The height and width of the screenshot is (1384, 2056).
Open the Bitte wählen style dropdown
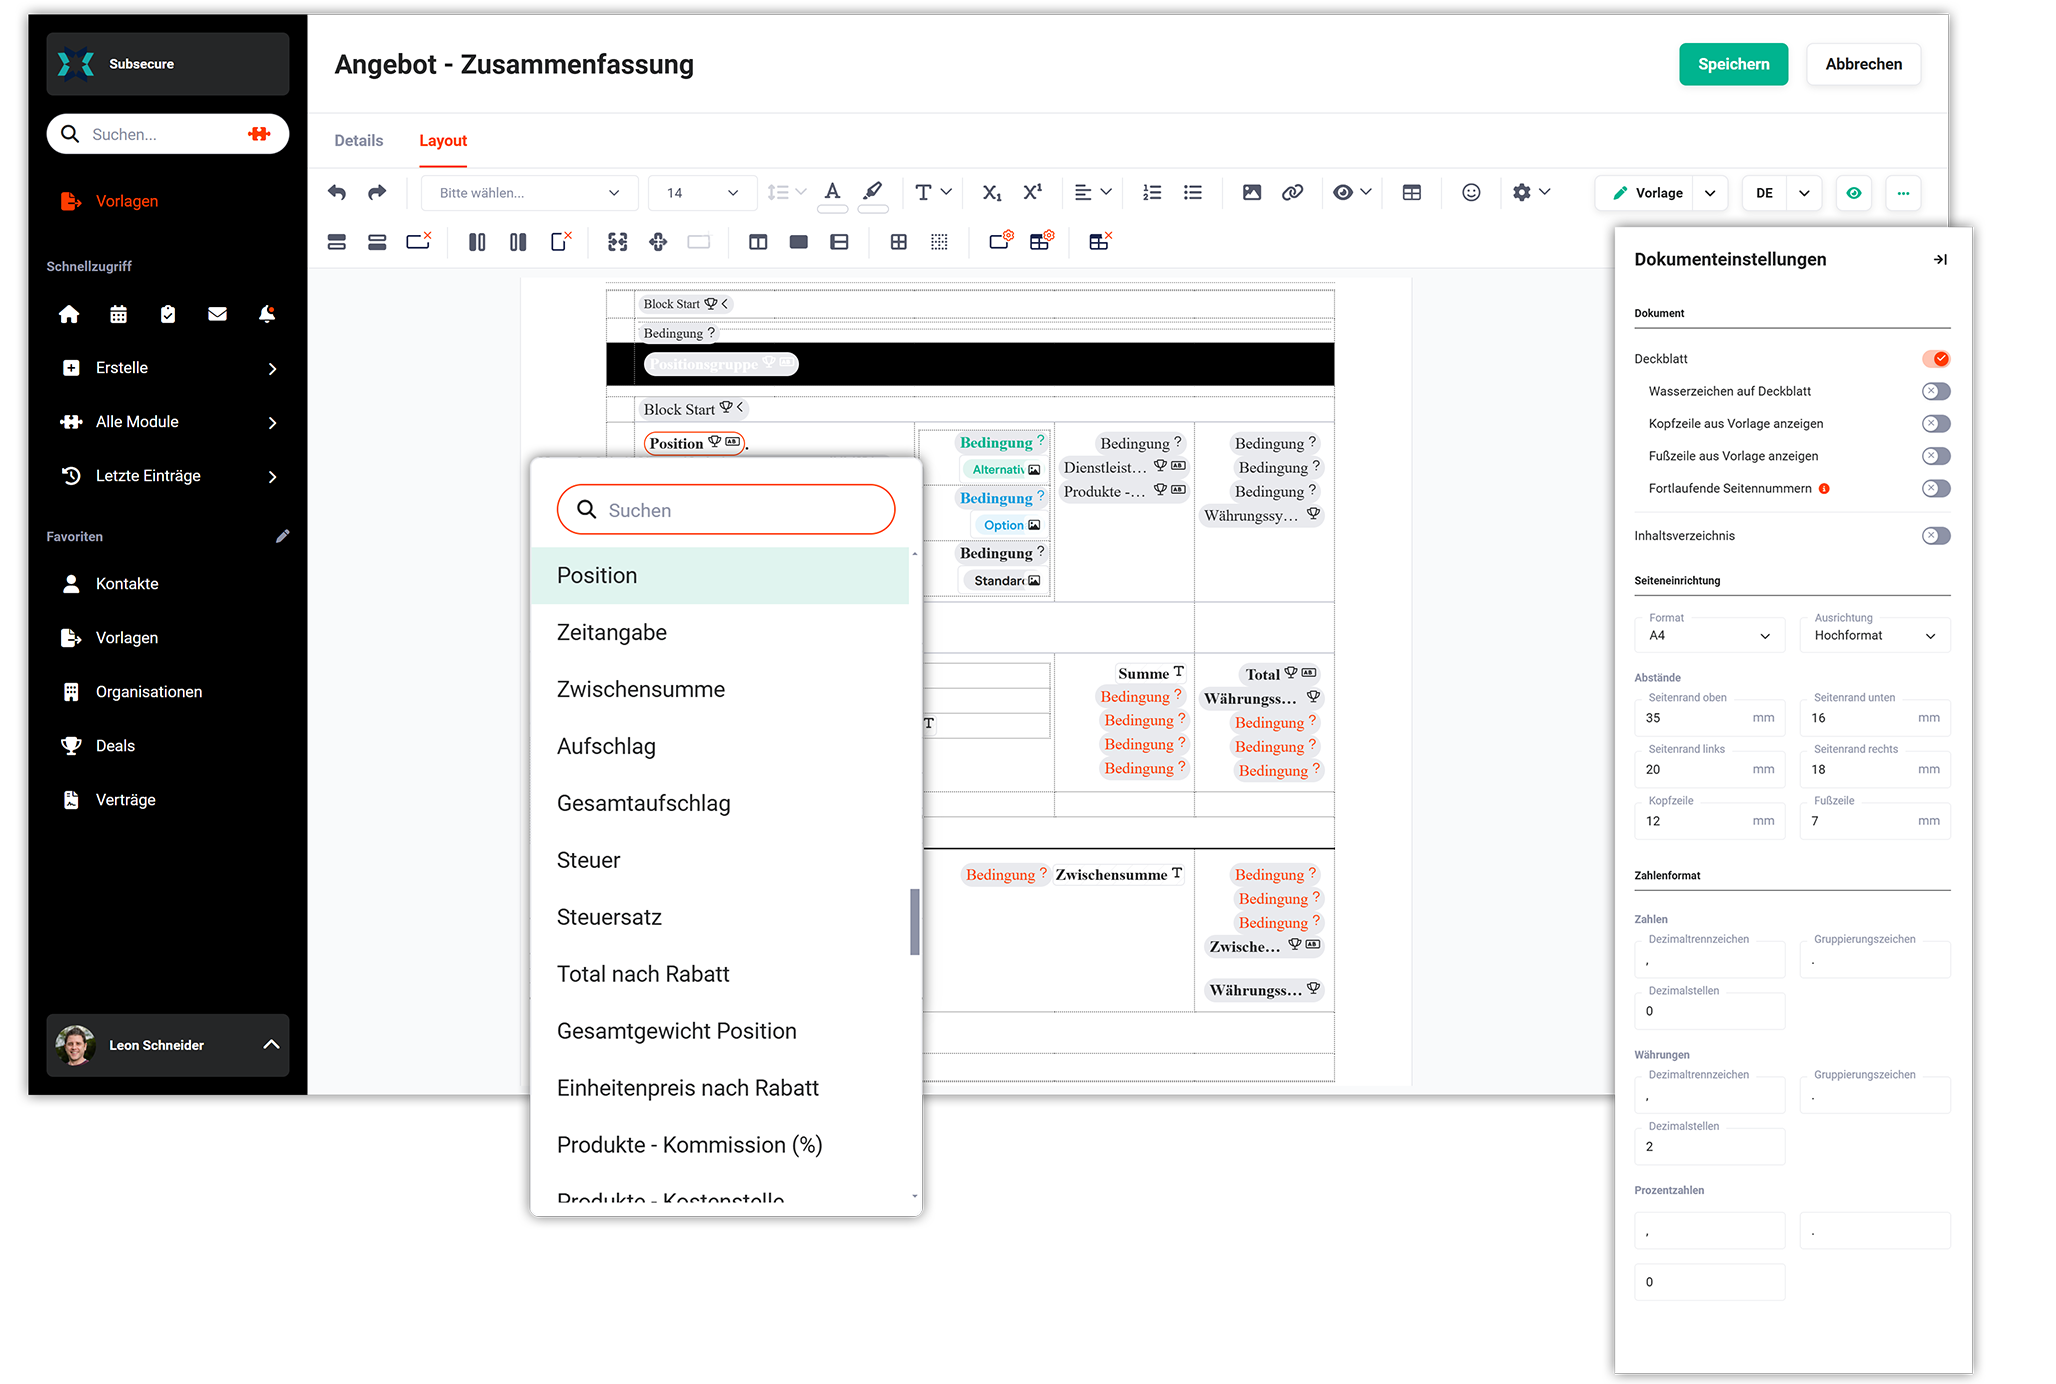pos(529,193)
